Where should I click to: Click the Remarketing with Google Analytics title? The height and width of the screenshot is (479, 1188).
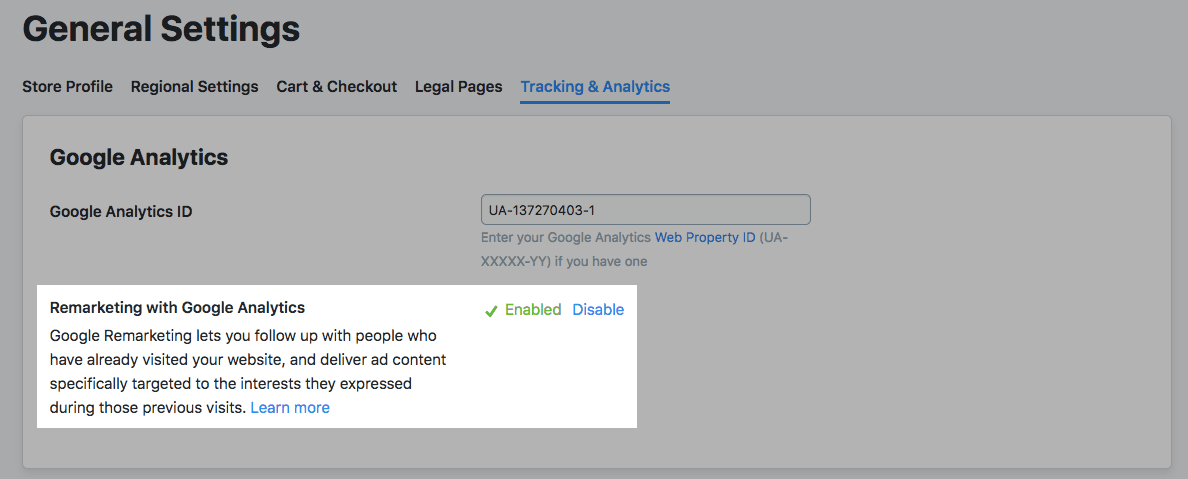tap(177, 308)
